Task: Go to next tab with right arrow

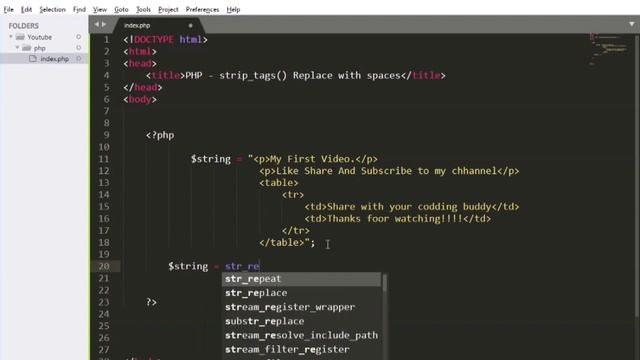Action: (x=104, y=24)
